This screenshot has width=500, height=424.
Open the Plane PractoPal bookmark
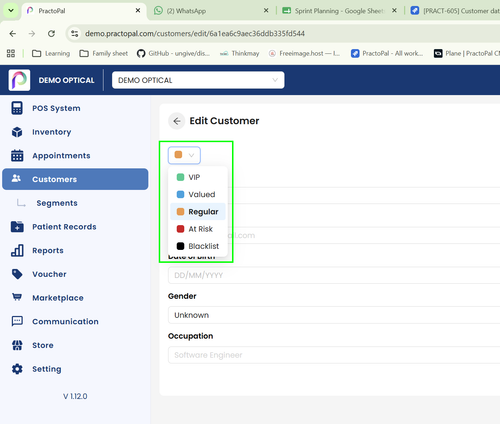coord(467,53)
